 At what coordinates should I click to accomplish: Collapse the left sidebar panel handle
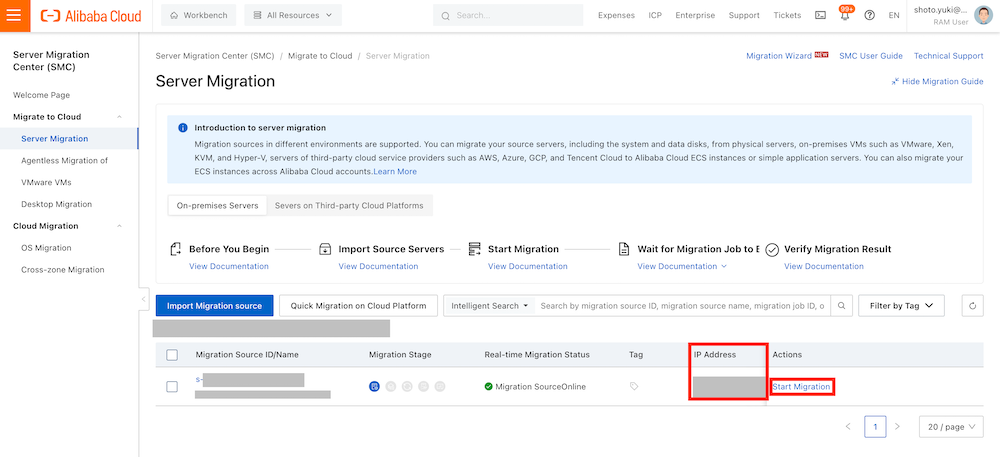[144, 298]
